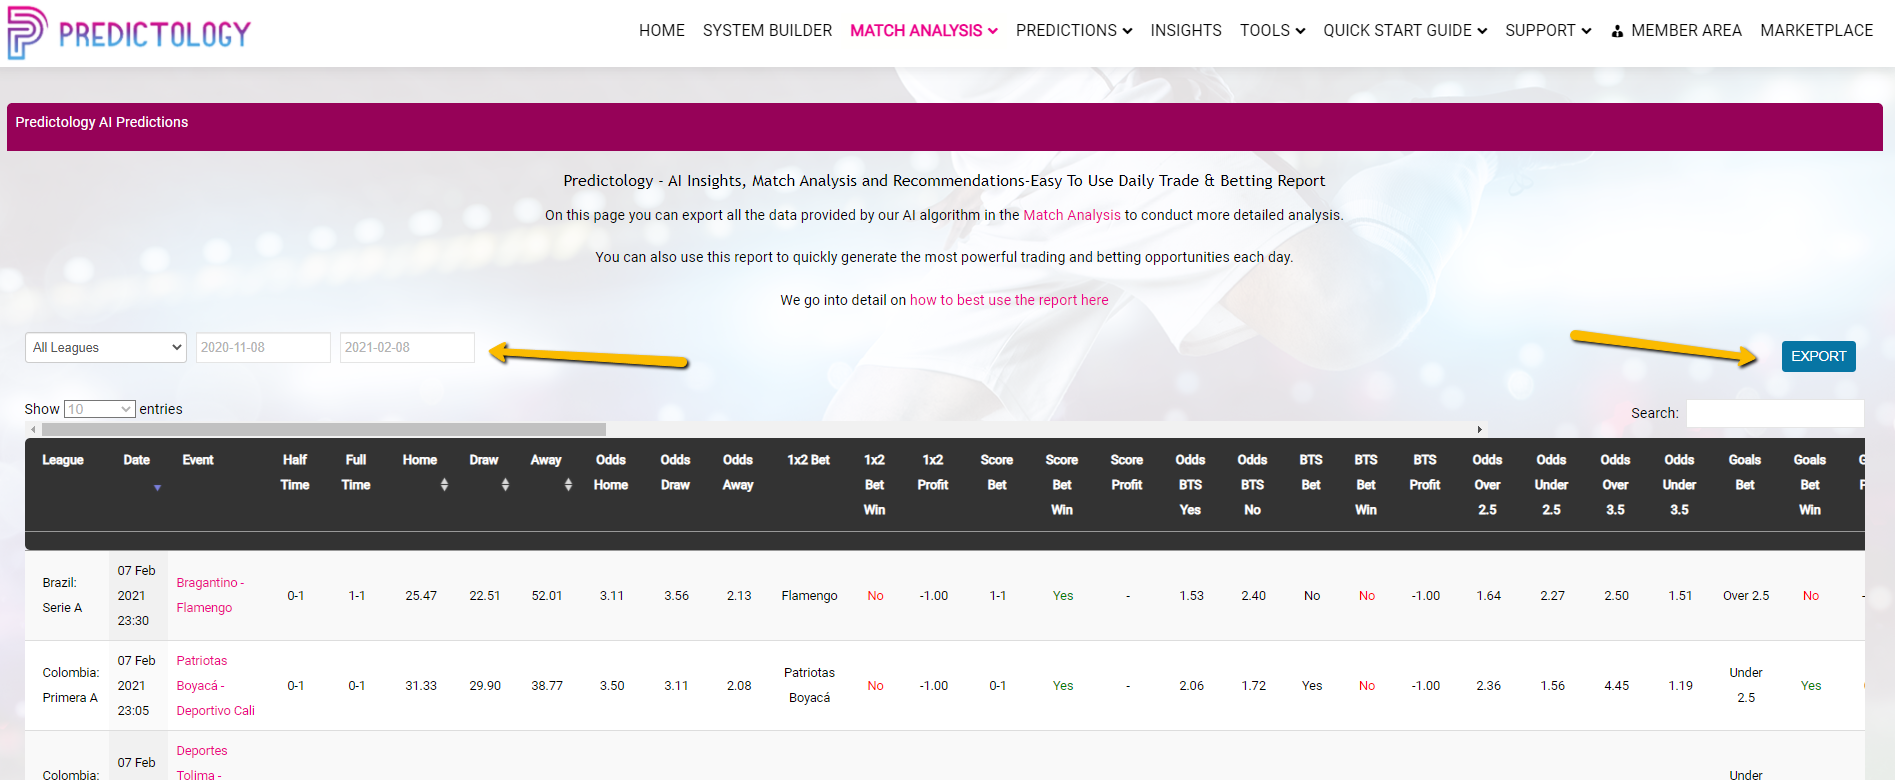Click the Odds Away column header
The height and width of the screenshot is (780, 1895).
738,472
